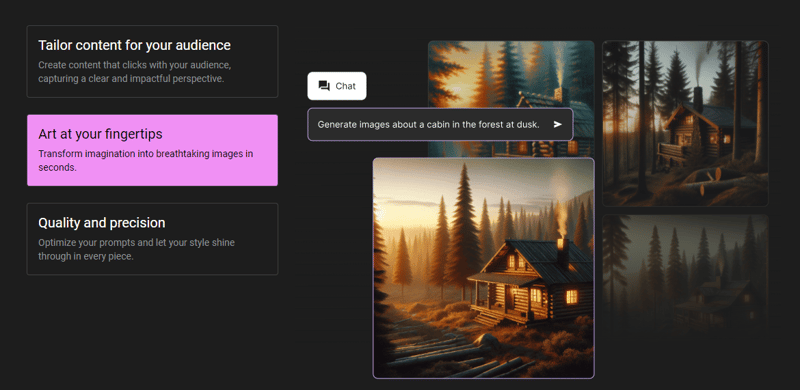
Task: Click "Optimize your prompts" description text
Action: tap(136, 250)
